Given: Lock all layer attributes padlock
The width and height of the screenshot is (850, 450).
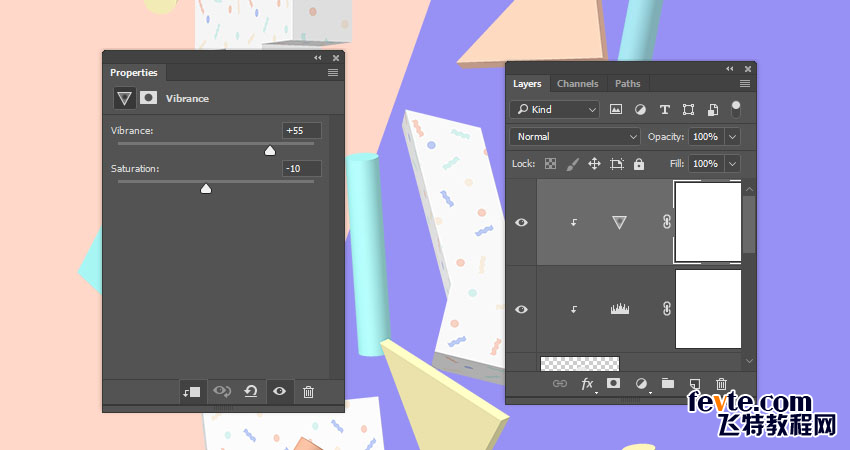Looking at the screenshot, I should click(x=639, y=164).
